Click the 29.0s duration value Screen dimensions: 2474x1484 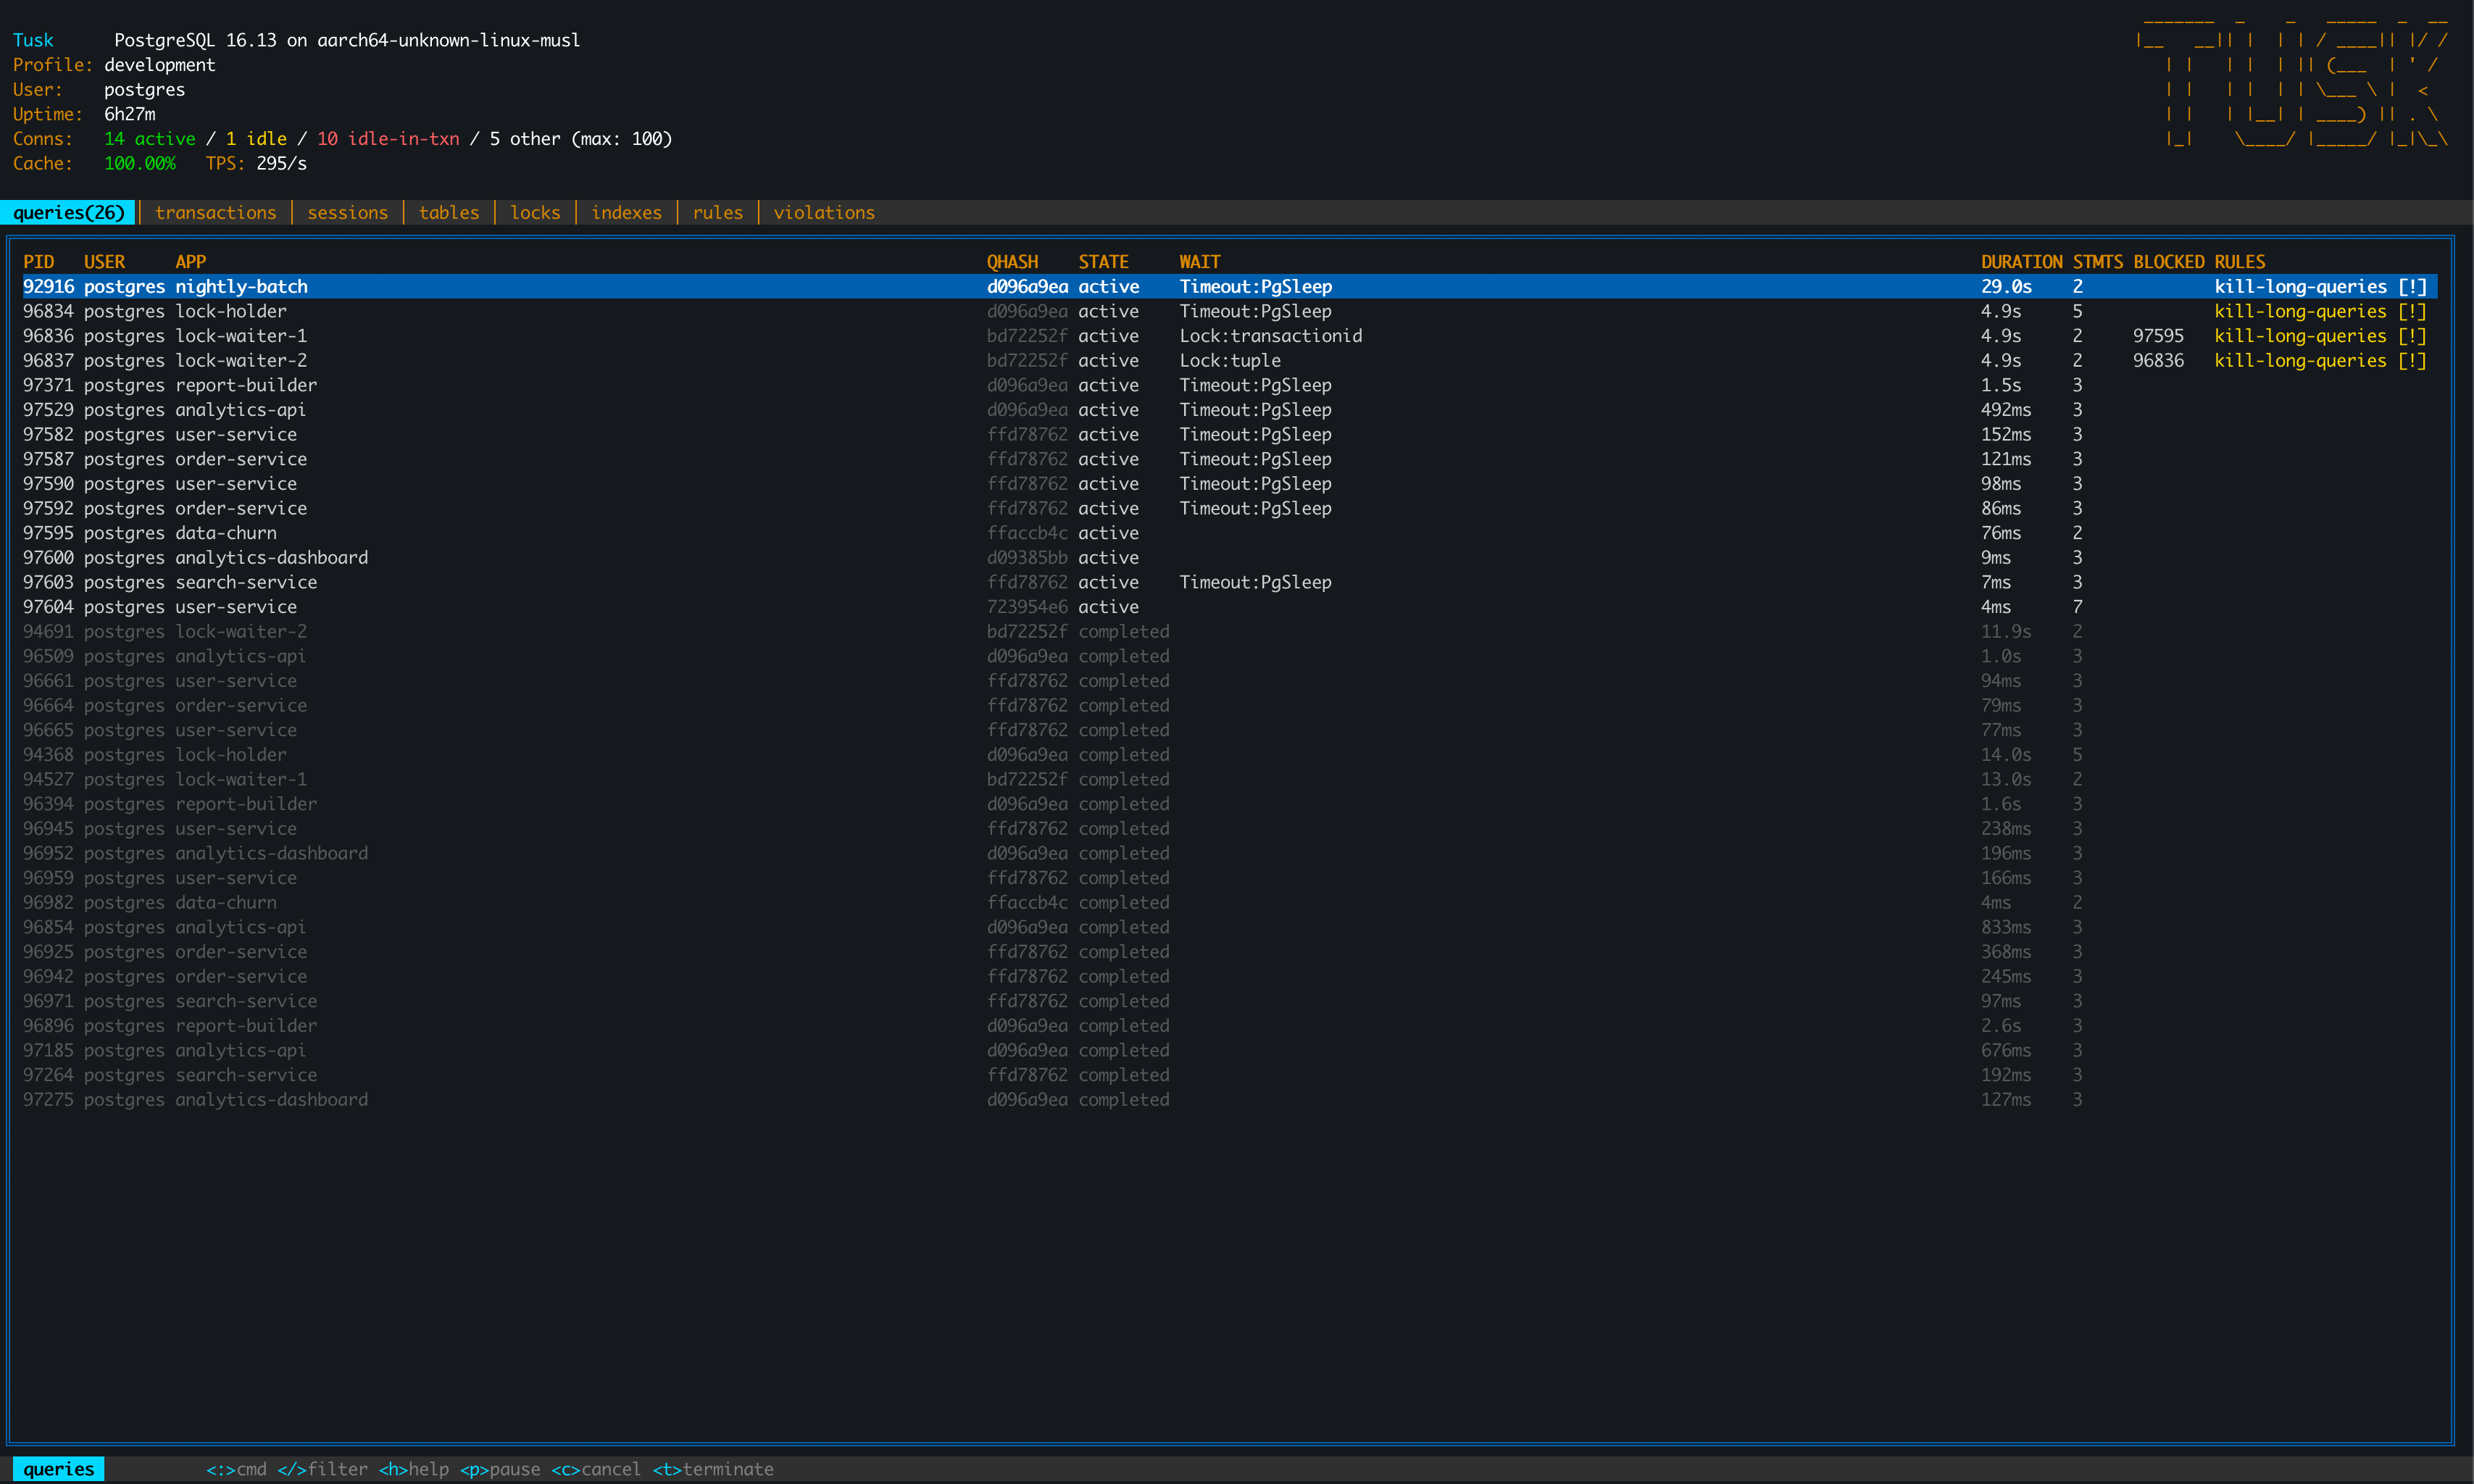click(2006, 286)
